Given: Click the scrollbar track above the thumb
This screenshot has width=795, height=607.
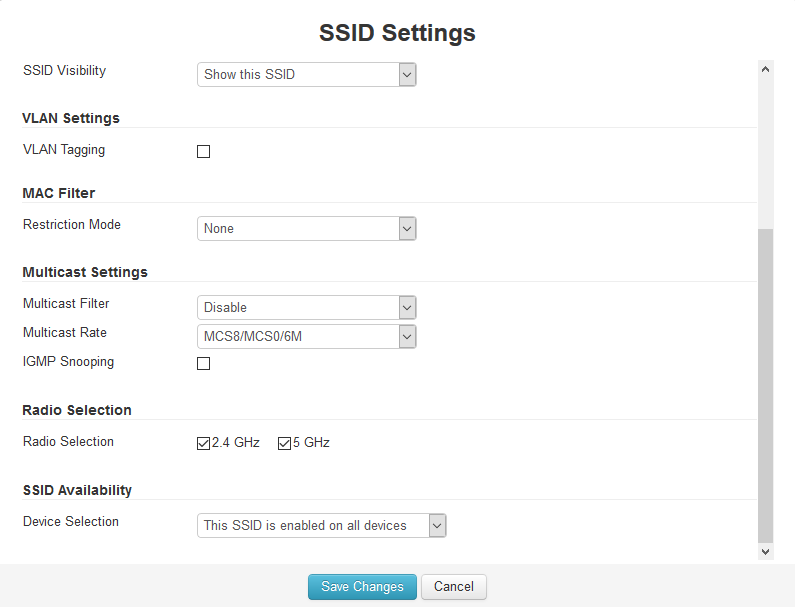Looking at the screenshot, I should pyautogui.click(x=766, y=153).
